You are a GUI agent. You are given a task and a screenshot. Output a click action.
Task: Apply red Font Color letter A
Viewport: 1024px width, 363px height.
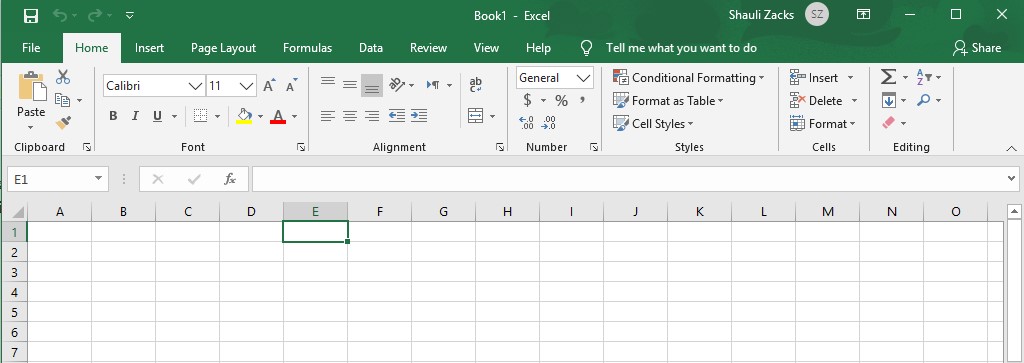[x=278, y=116]
